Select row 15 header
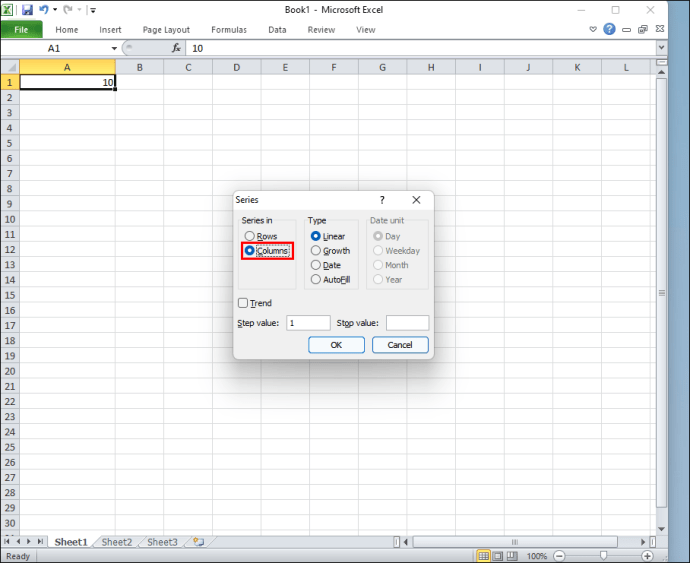The image size is (690, 563). (10, 295)
